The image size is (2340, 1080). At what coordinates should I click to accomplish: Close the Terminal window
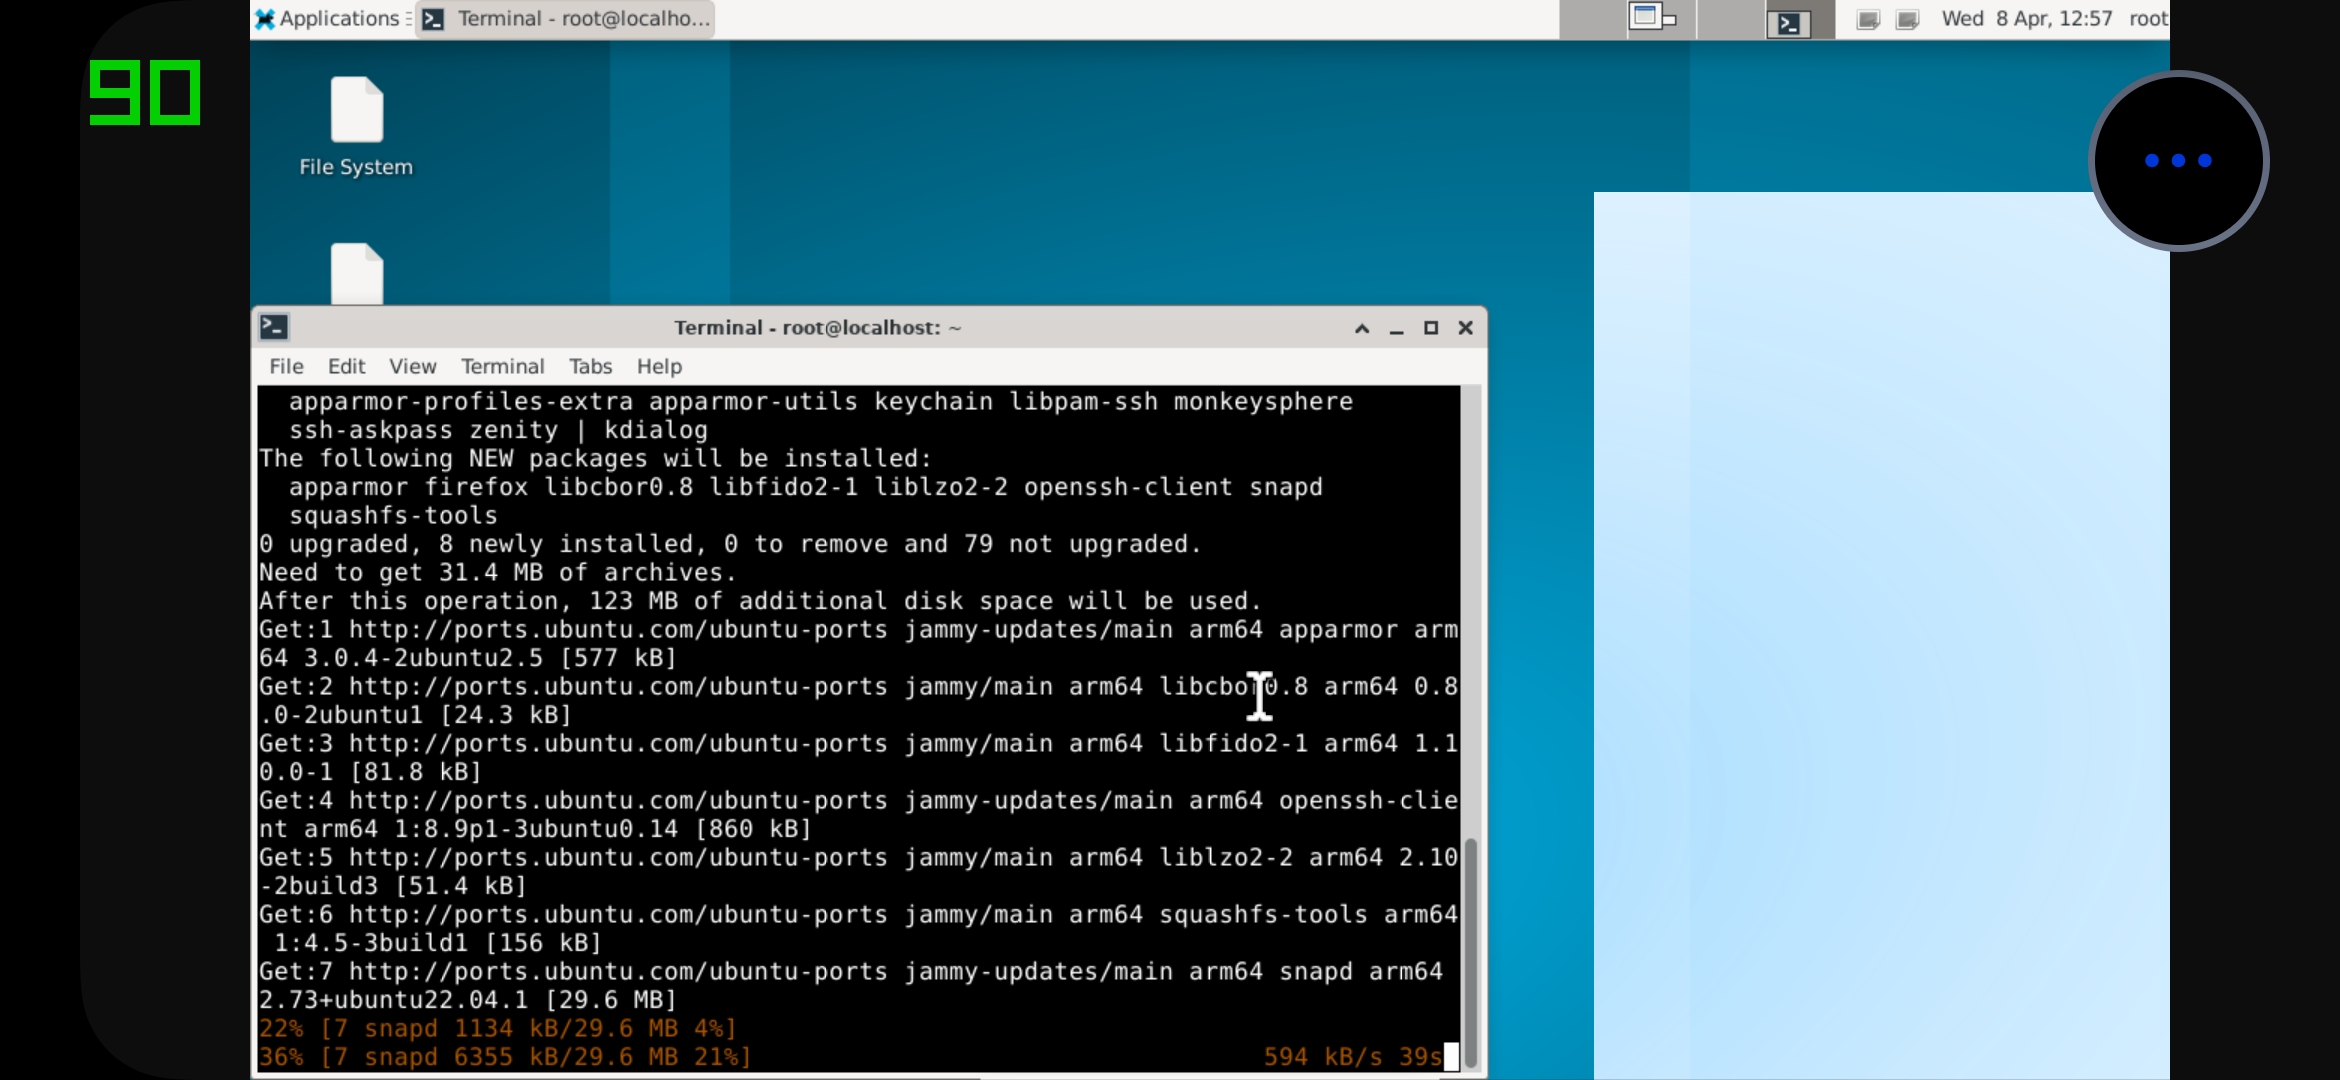click(x=1465, y=328)
